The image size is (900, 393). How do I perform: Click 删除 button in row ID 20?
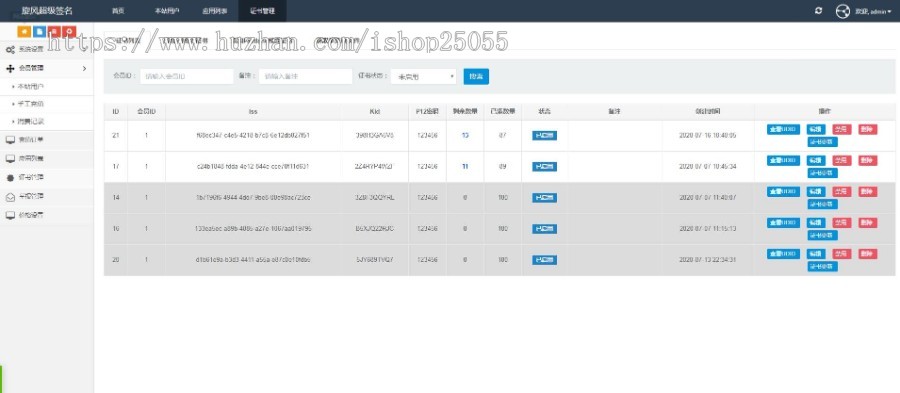click(868, 254)
